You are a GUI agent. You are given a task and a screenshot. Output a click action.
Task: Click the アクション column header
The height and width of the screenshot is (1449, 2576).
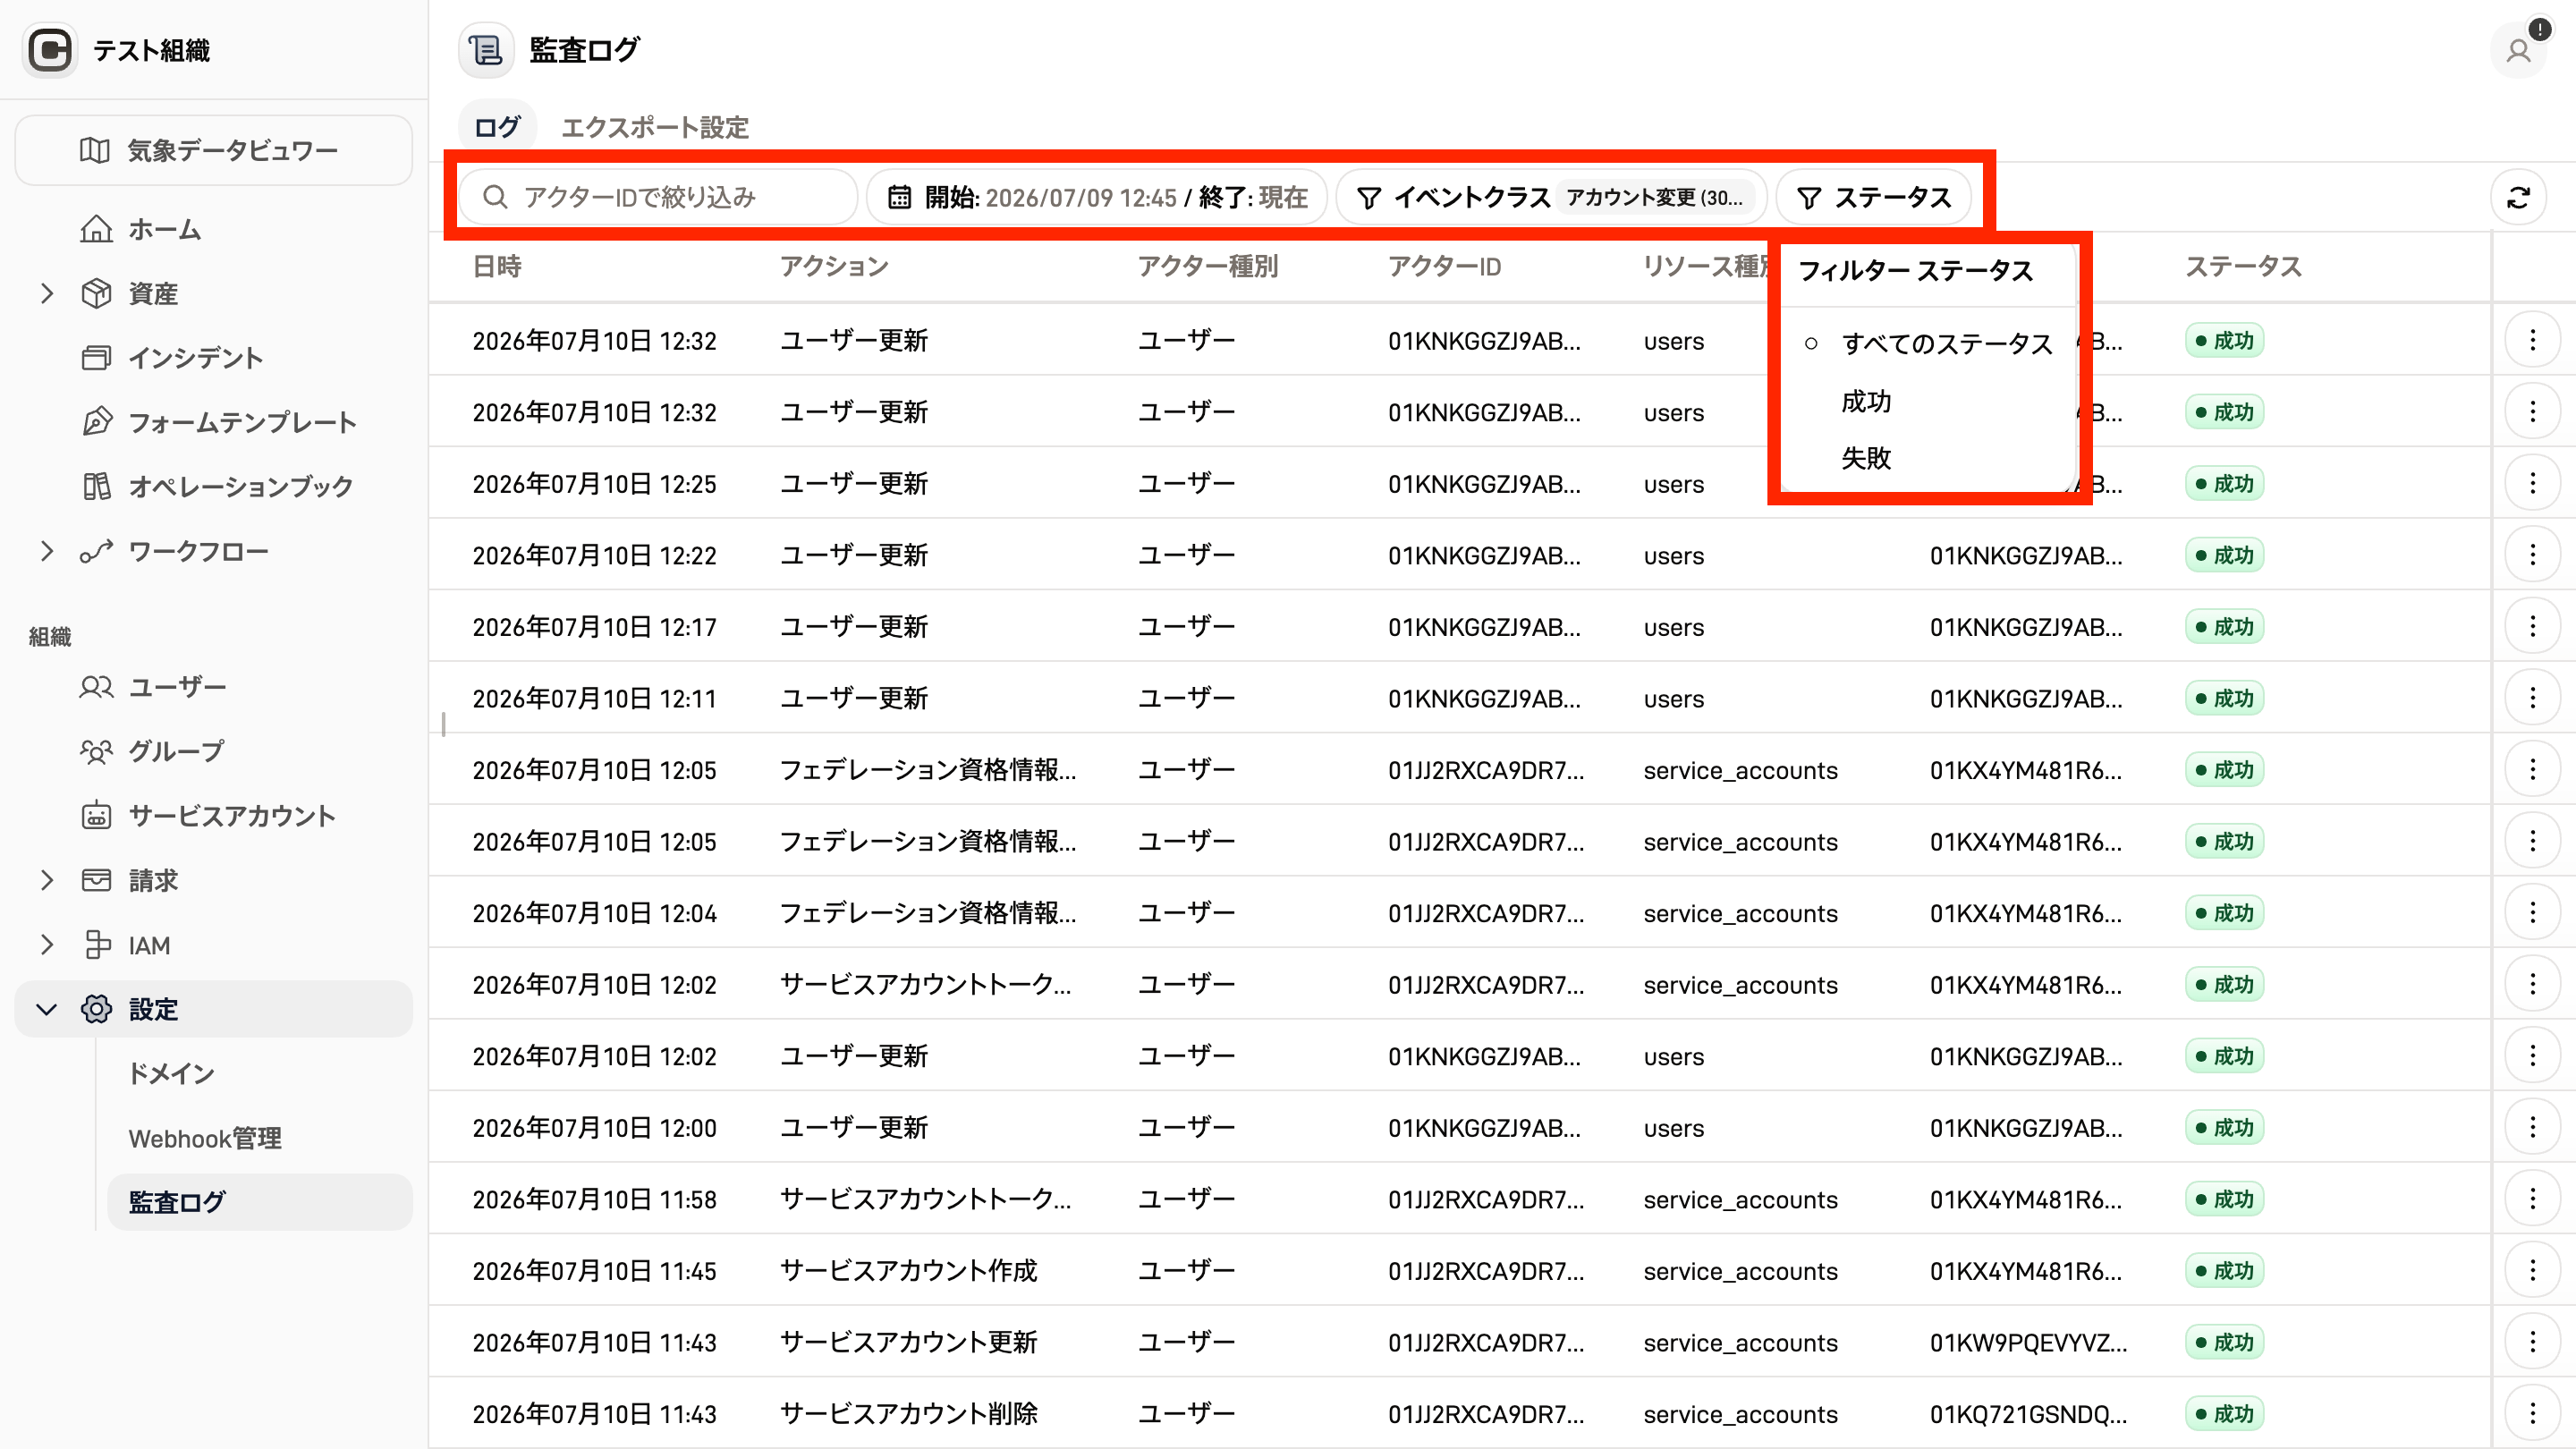(x=834, y=266)
